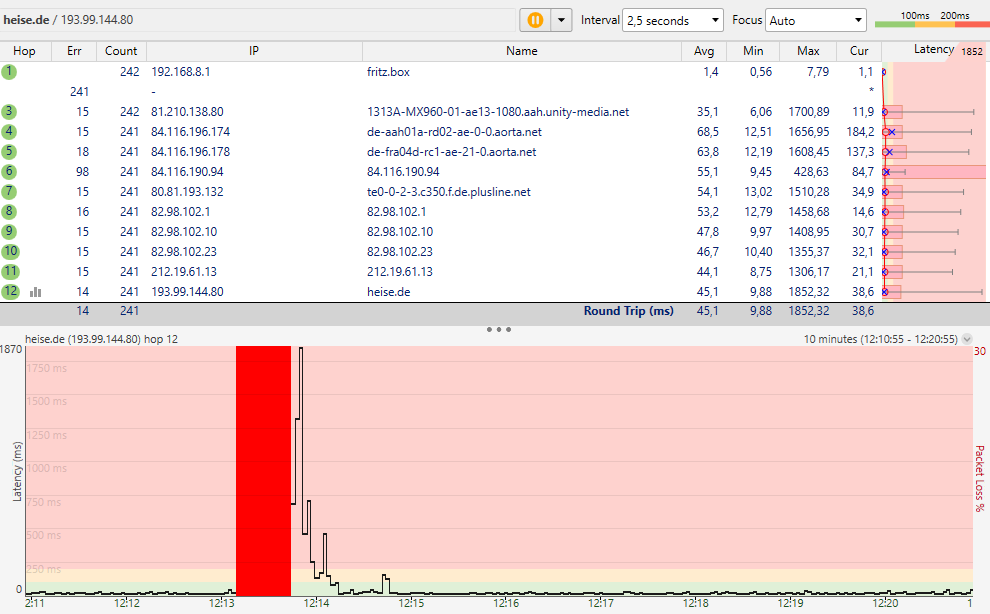Select the hop 6 green circle
Screen dimensions: 990x614
(x=9, y=172)
